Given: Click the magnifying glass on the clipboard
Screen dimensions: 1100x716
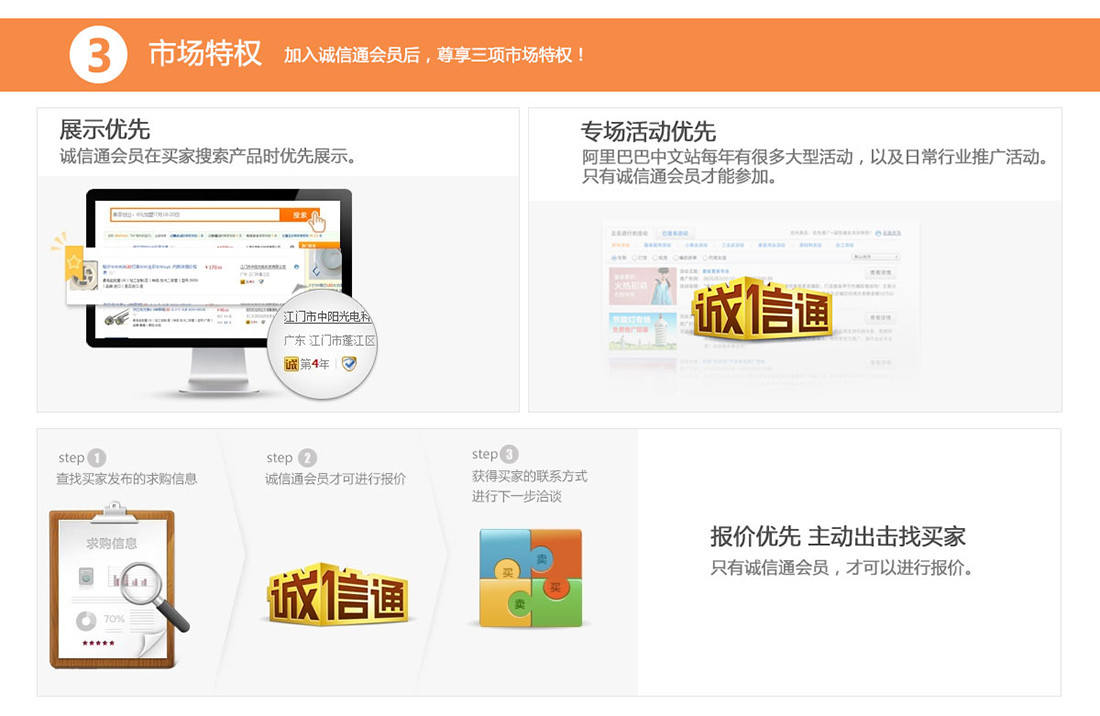Looking at the screenshot, I should pyautogui.click(x=154, y=597).
